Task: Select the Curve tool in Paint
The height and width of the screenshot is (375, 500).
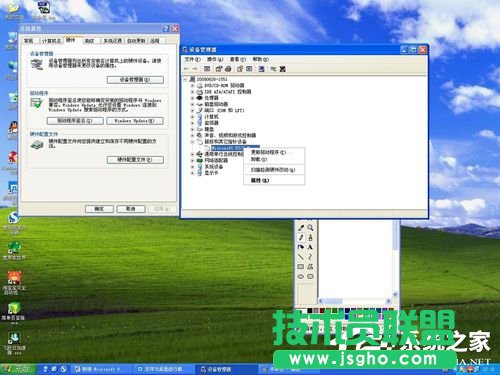Action: point(310,257)
